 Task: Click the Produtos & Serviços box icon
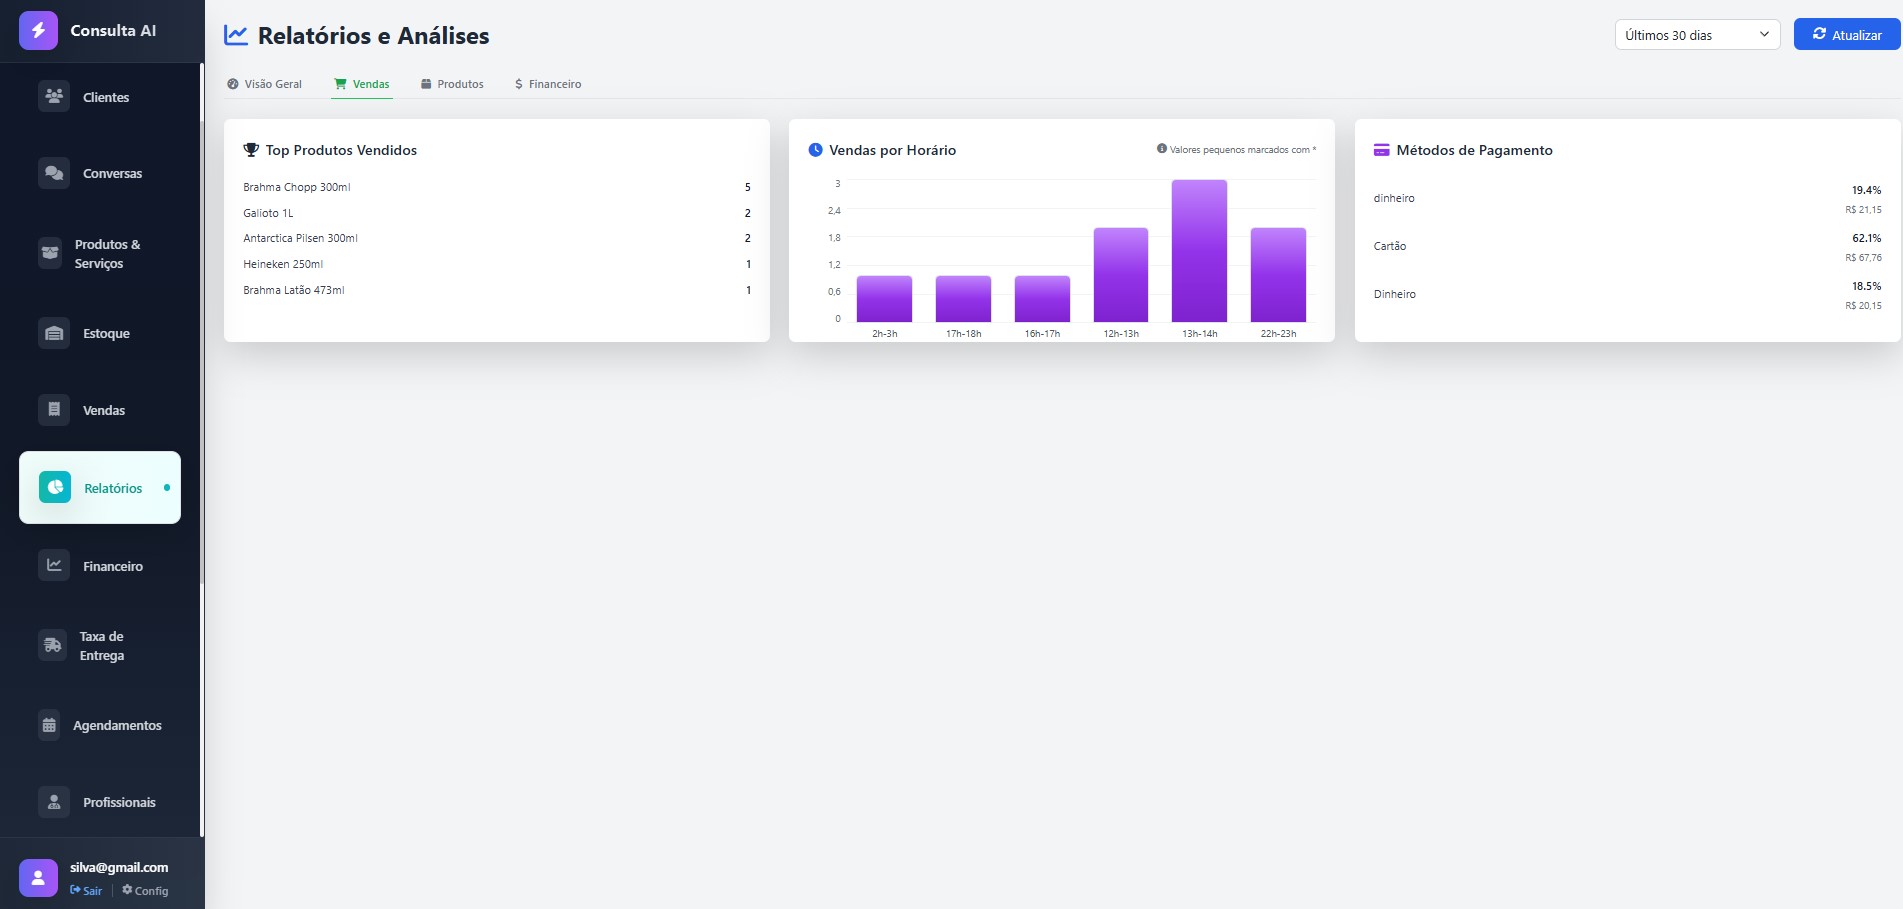click(50, 253)
